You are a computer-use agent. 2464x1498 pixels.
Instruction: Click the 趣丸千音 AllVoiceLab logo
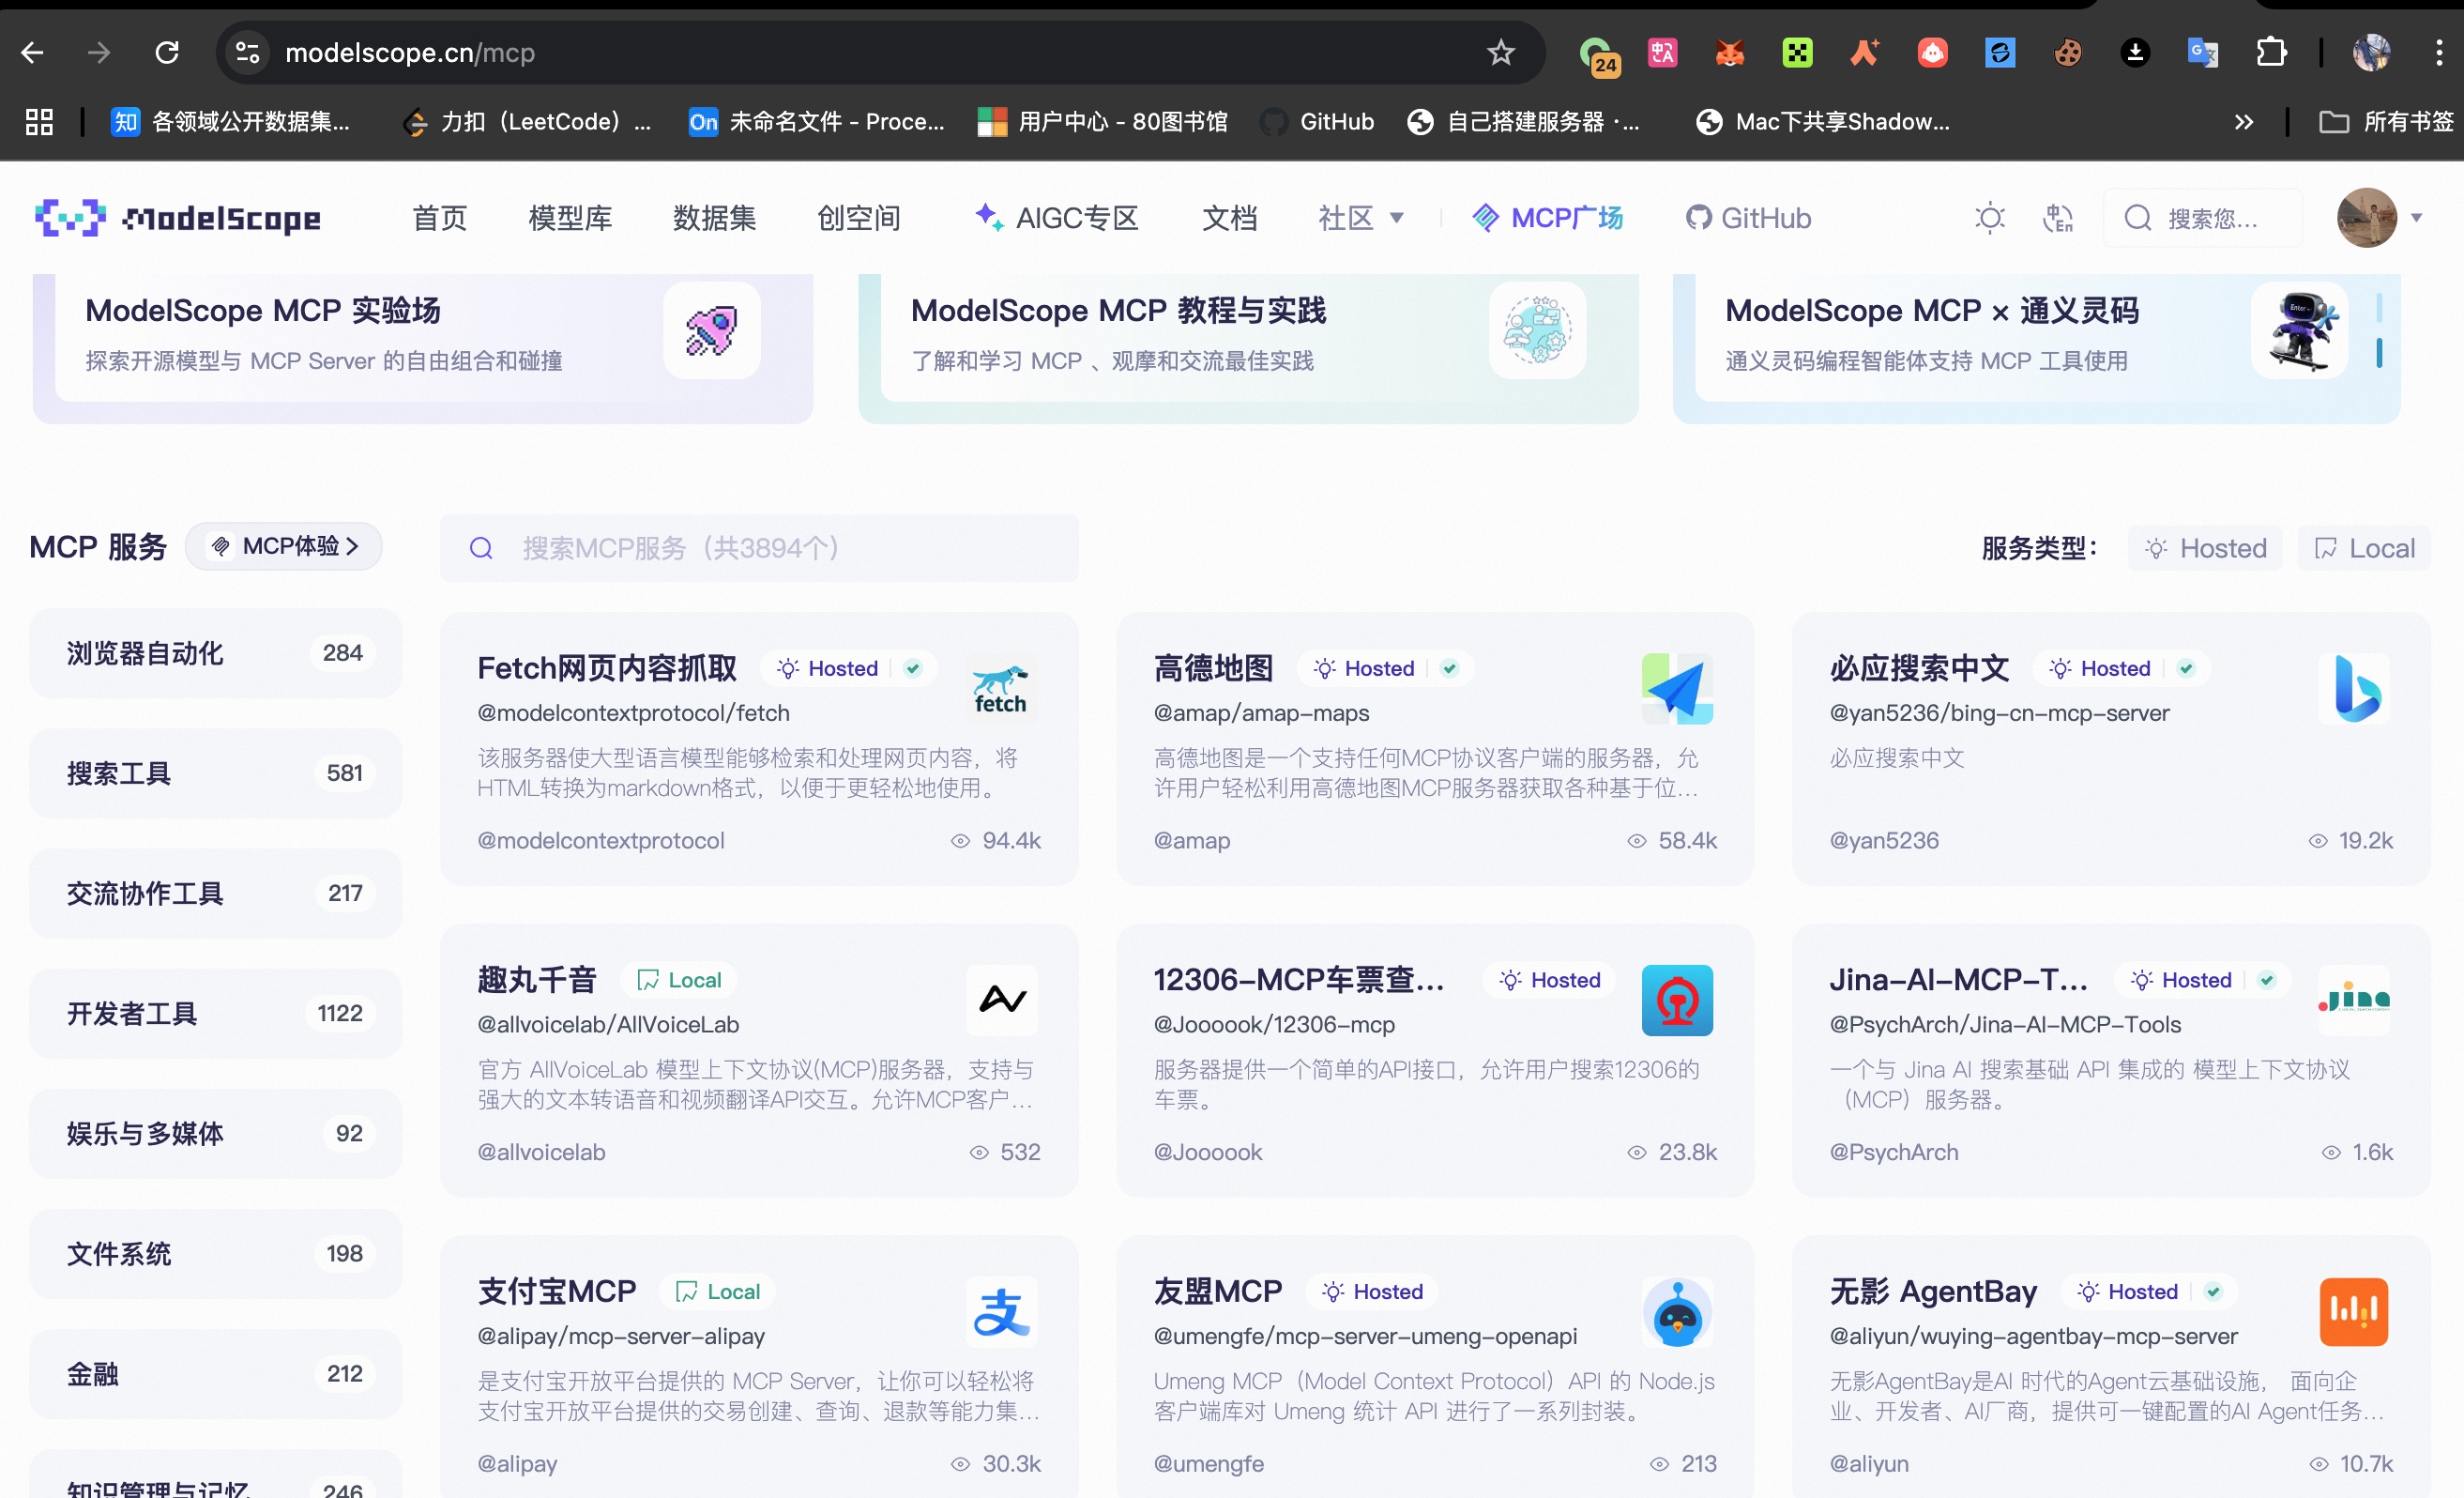tap(1001, 1000)
